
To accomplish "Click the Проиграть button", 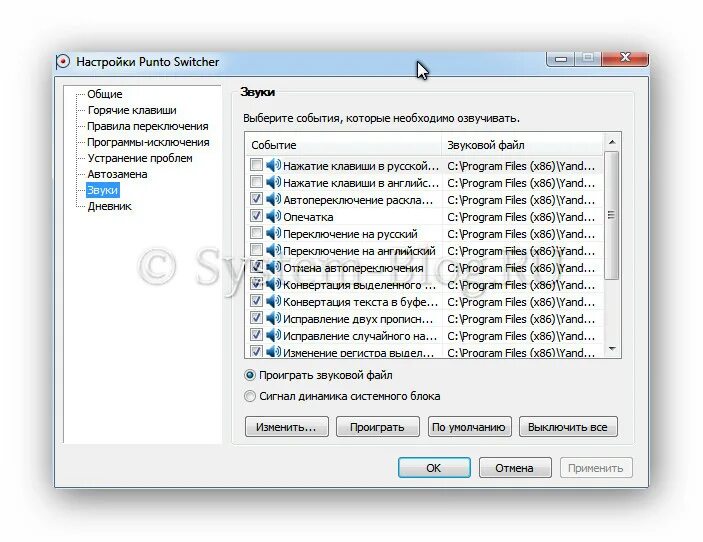I will point(378,427).
